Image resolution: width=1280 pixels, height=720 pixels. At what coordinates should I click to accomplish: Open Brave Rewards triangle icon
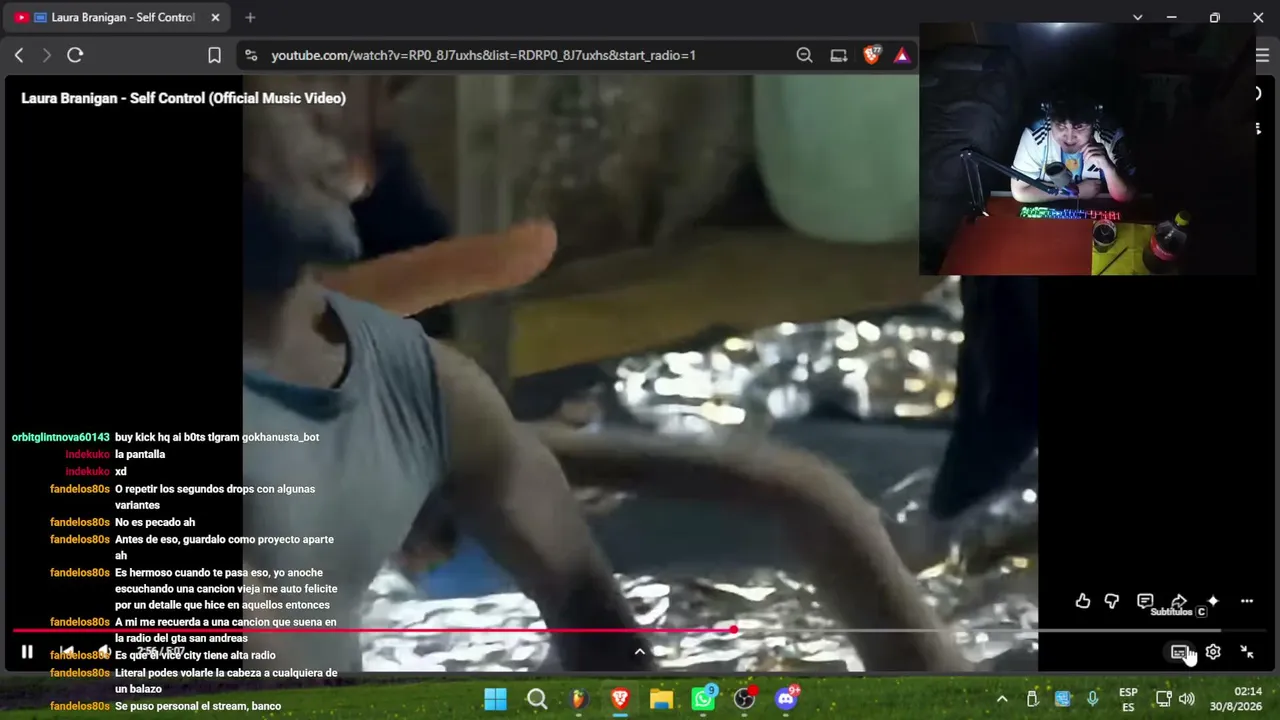click(x=902, y=55)
